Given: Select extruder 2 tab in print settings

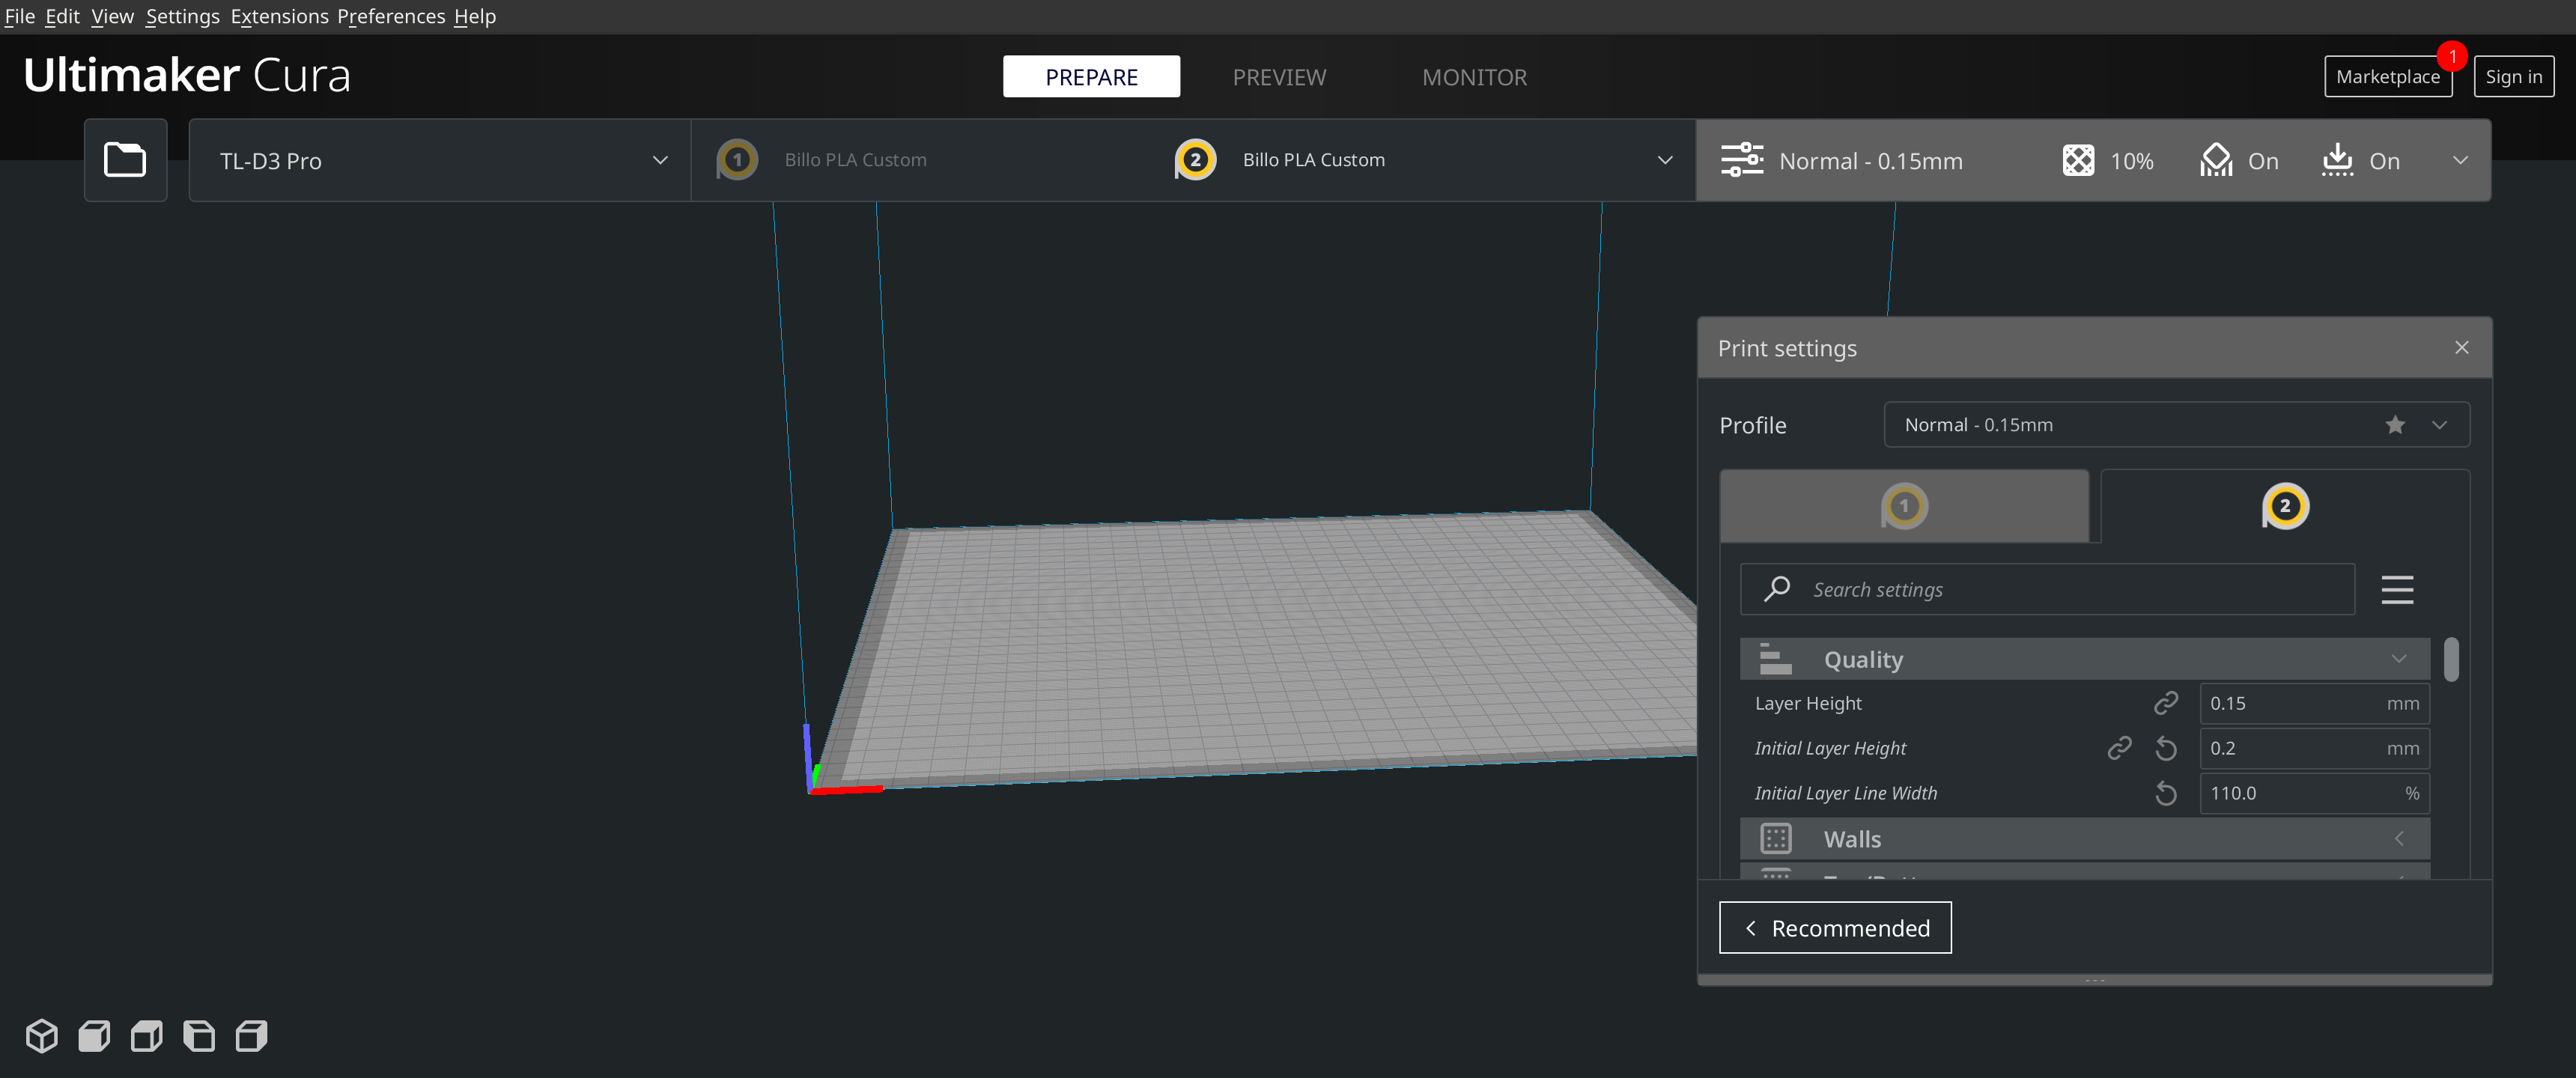Looking at the screenshot, I should pyautogui.click(x=2285, y=506).
